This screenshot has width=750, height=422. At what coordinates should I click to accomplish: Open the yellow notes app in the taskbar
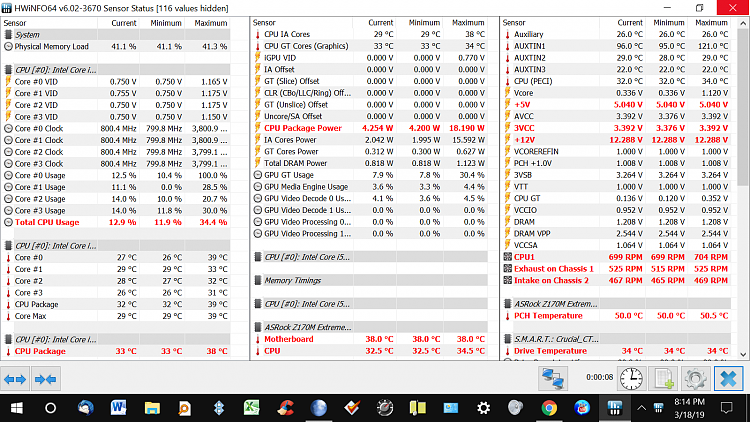point(418,408)
